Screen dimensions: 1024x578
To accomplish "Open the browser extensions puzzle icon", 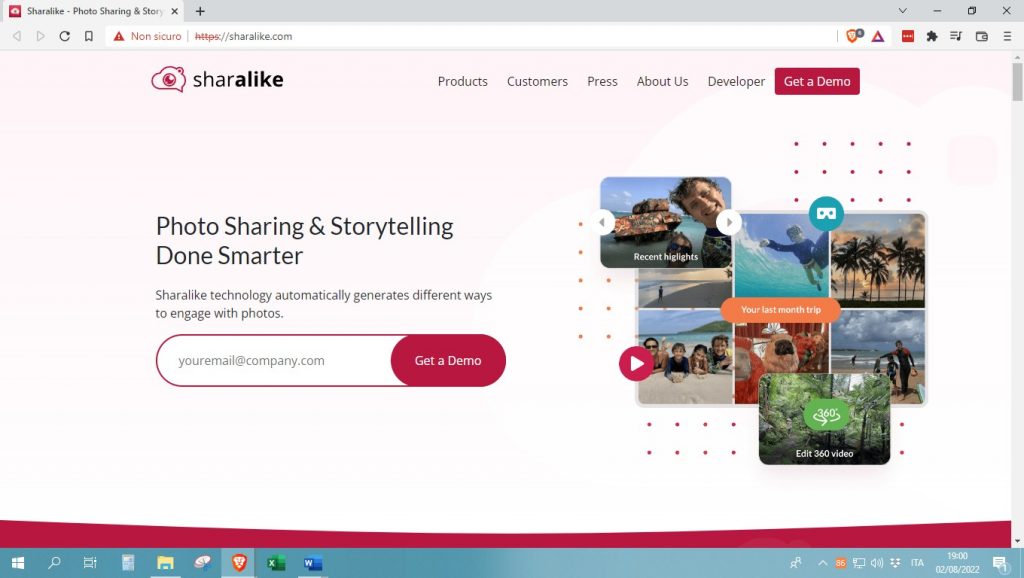I will click(932, 36).
